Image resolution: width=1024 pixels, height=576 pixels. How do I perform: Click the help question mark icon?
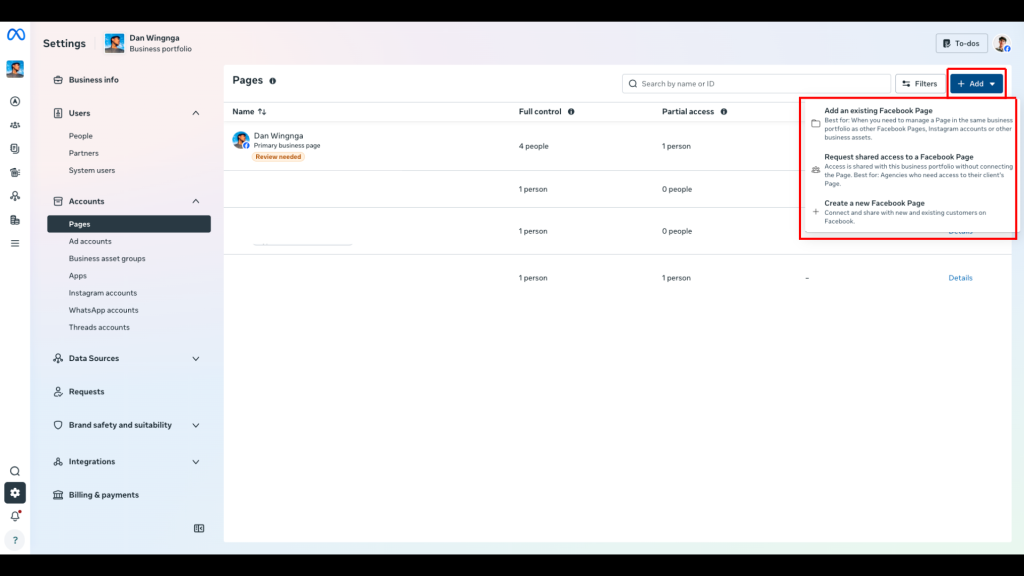coord(15,540)
